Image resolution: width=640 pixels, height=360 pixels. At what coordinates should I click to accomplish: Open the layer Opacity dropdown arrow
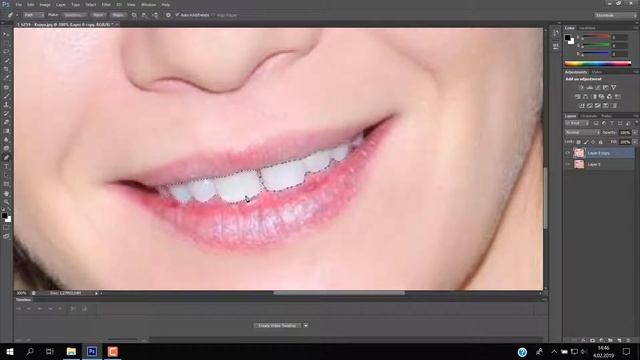(635, 133)
